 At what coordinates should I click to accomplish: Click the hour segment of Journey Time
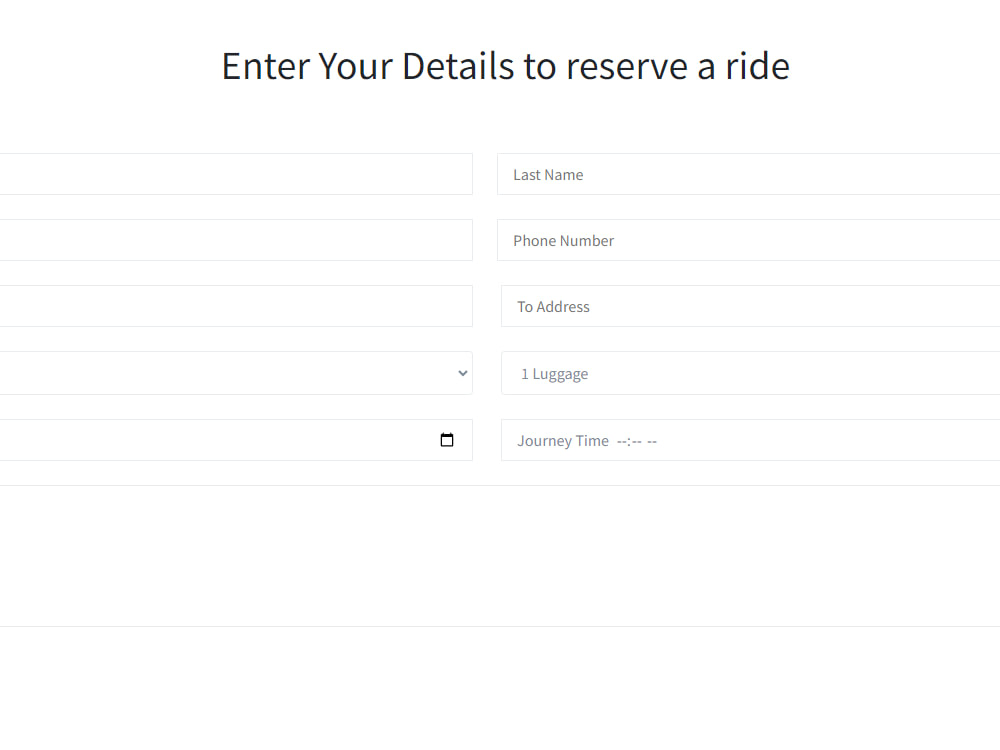pyautogui.click(x=622, y=440)
